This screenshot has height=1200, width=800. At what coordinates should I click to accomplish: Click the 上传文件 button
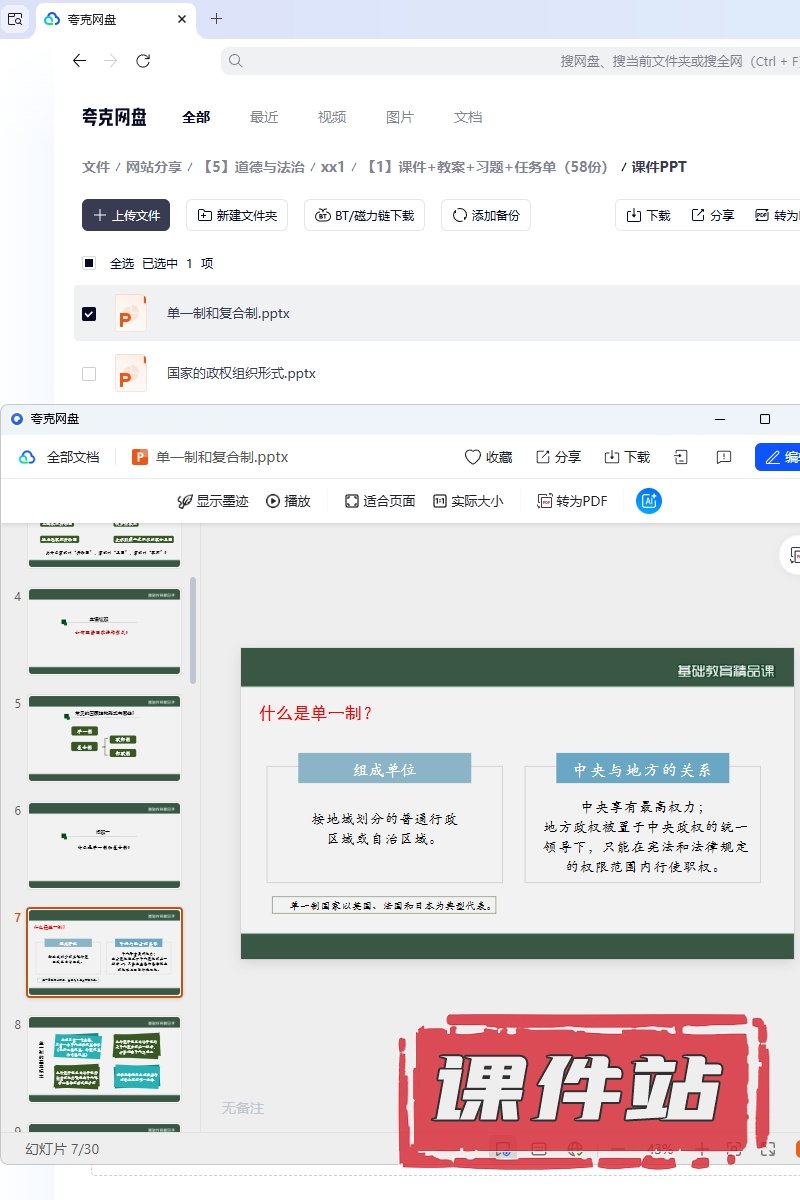[x=126, y=215]
